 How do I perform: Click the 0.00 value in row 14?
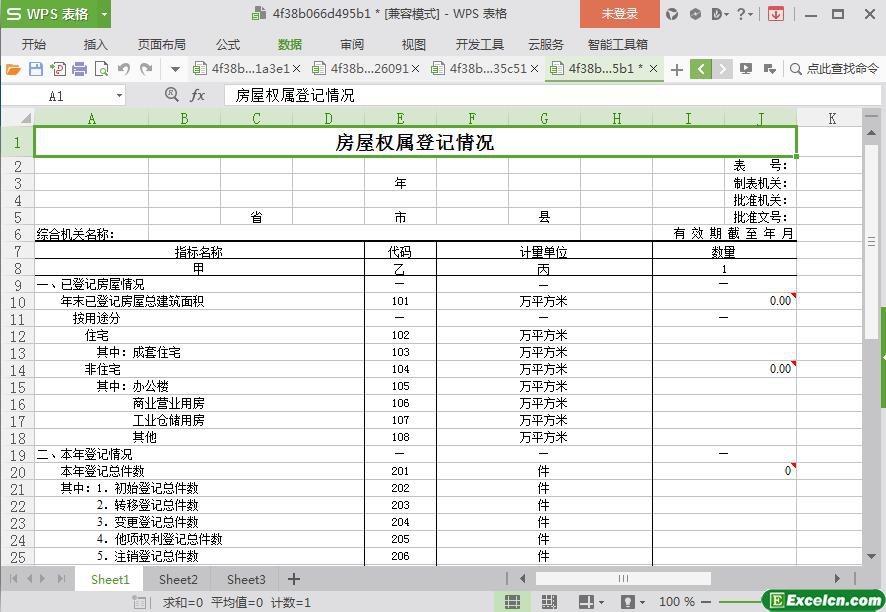(x=780, y=369)
